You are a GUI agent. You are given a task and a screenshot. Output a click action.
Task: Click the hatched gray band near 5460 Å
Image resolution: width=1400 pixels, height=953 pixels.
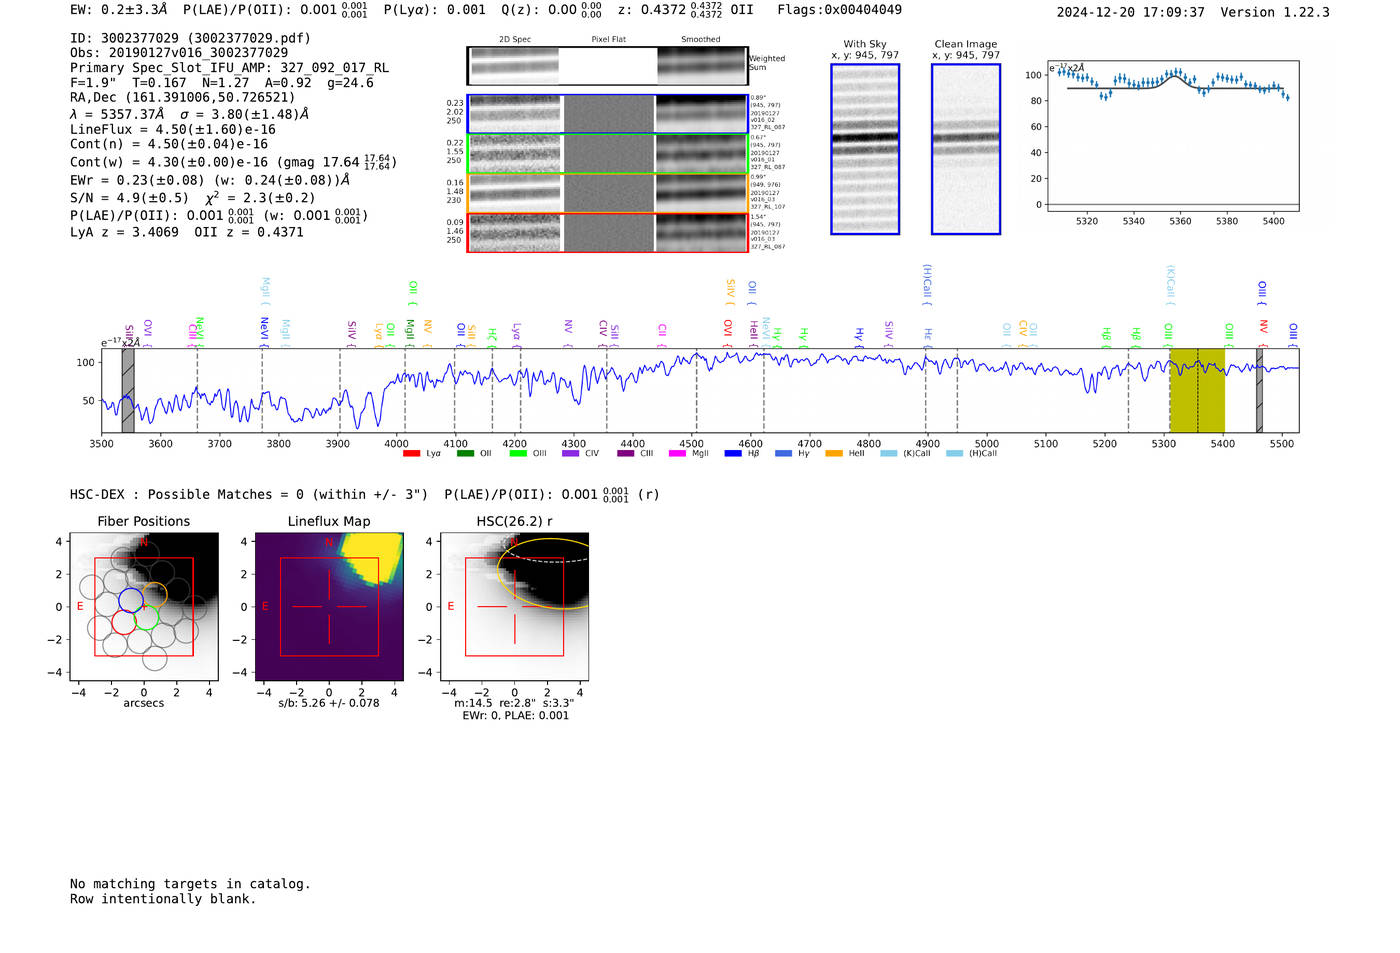(1259, 390)
